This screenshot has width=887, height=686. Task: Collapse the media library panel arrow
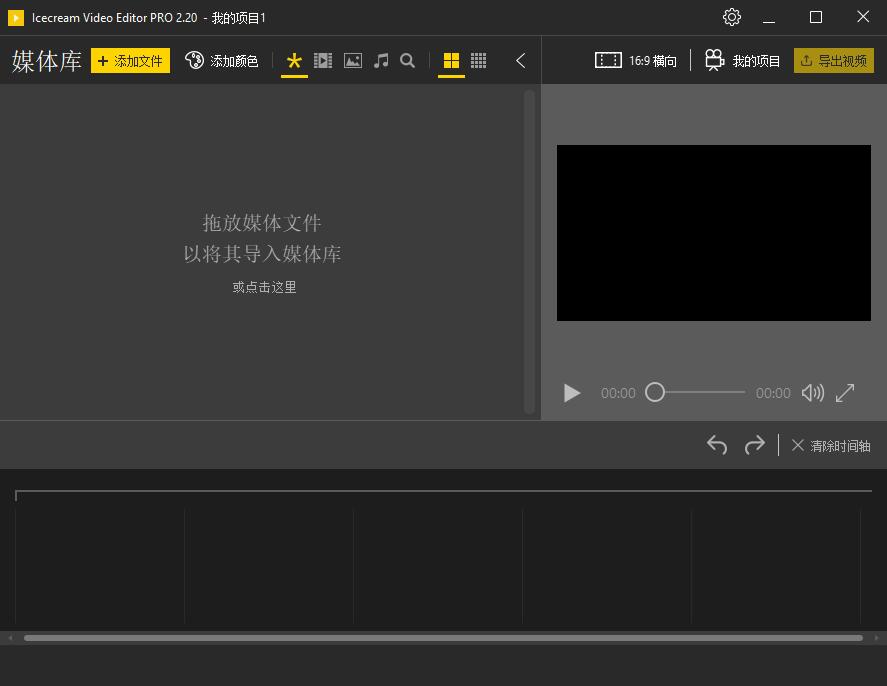tap(521, 61)
